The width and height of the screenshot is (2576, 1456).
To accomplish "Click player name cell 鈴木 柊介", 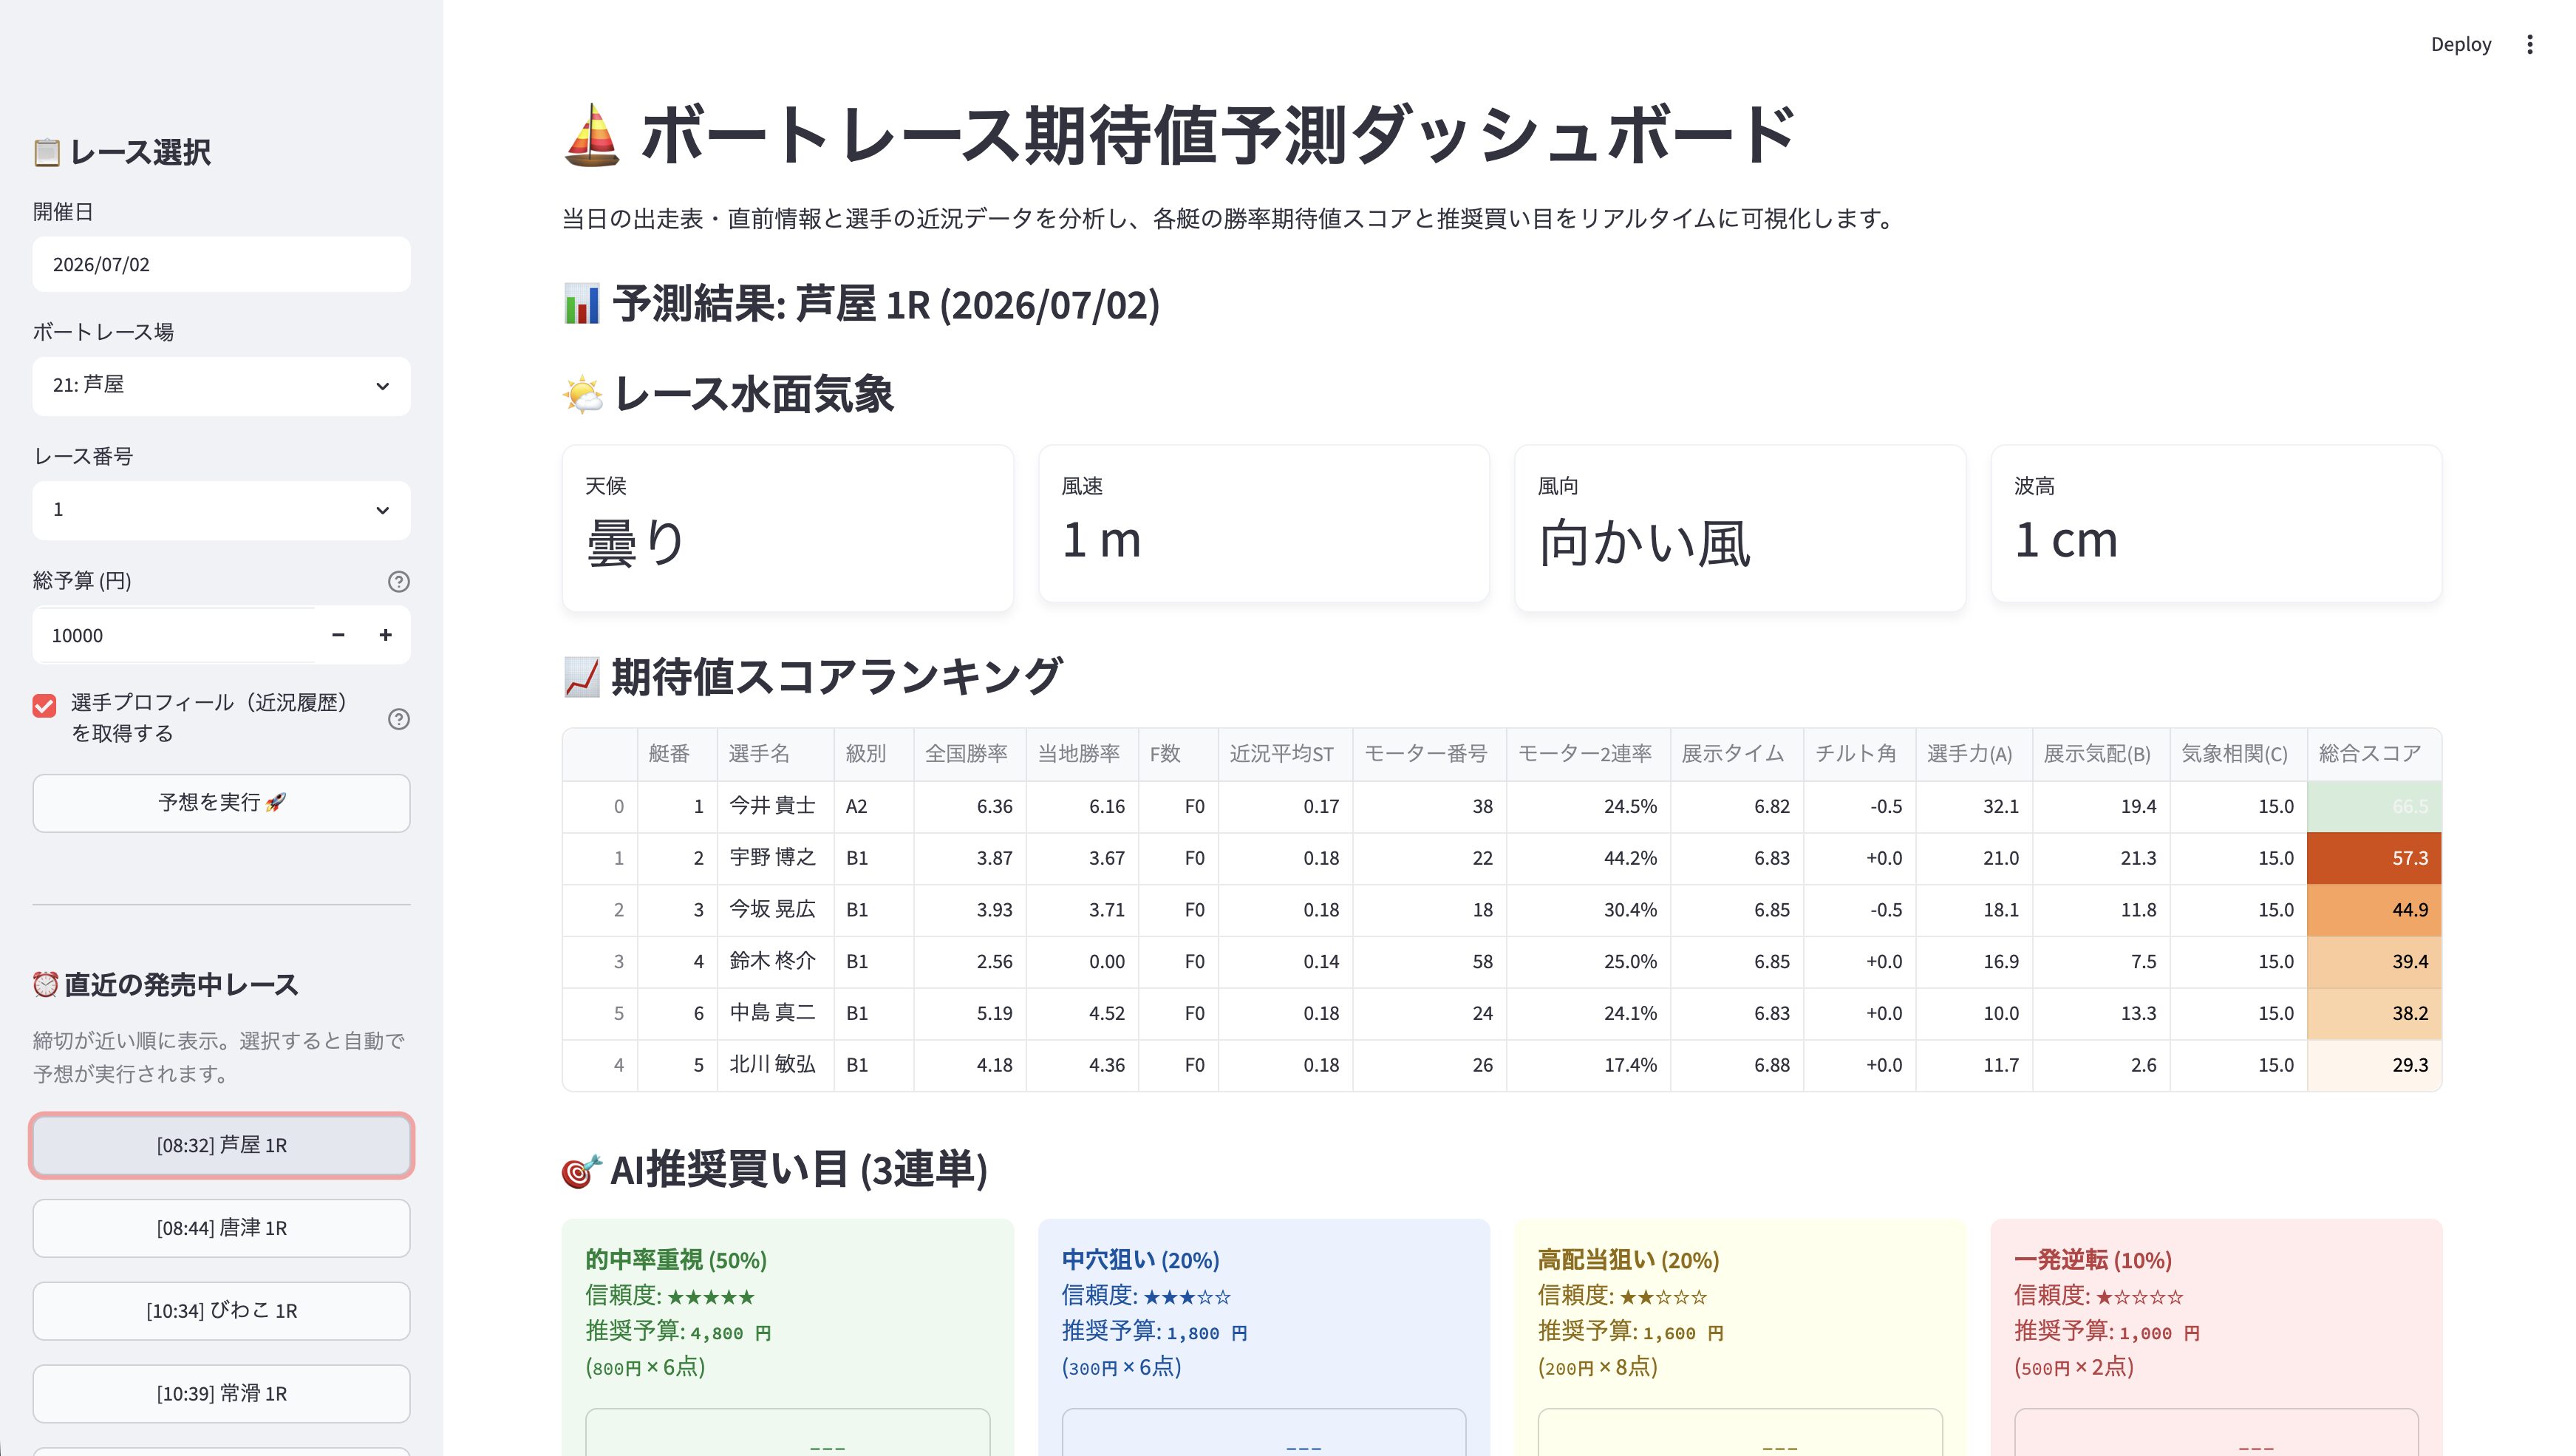I will coord(775,961).
